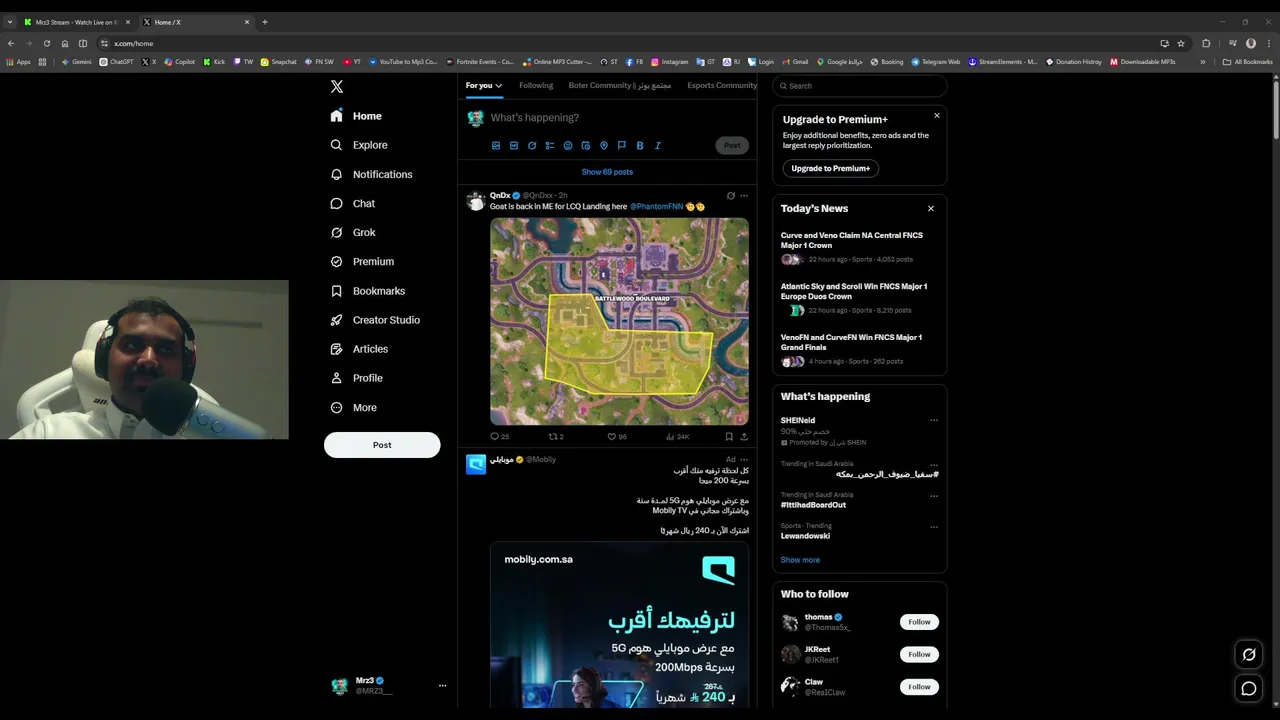This screenshot has height=720, width=1280.
Task: Switch to Esports Community tab
Action: (722, 86)
